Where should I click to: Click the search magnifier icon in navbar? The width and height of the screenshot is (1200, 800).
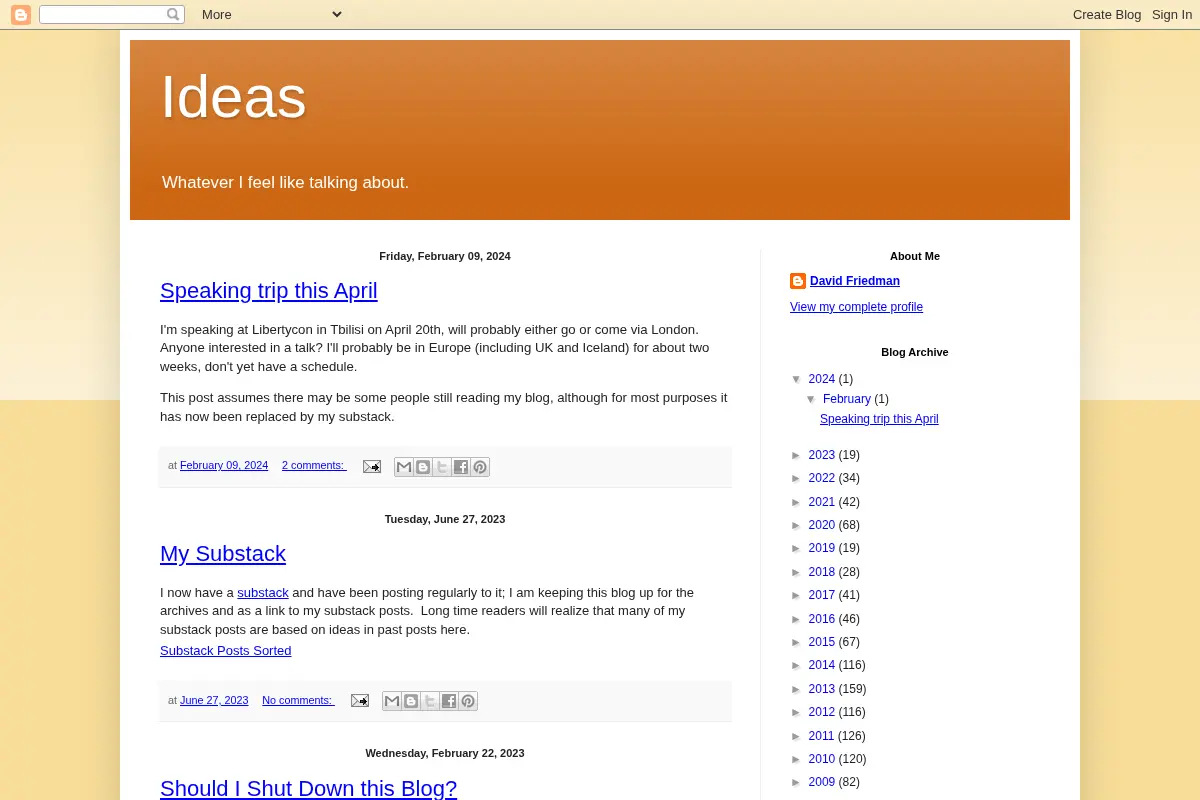pyautogui.click(x=173, y=14)
